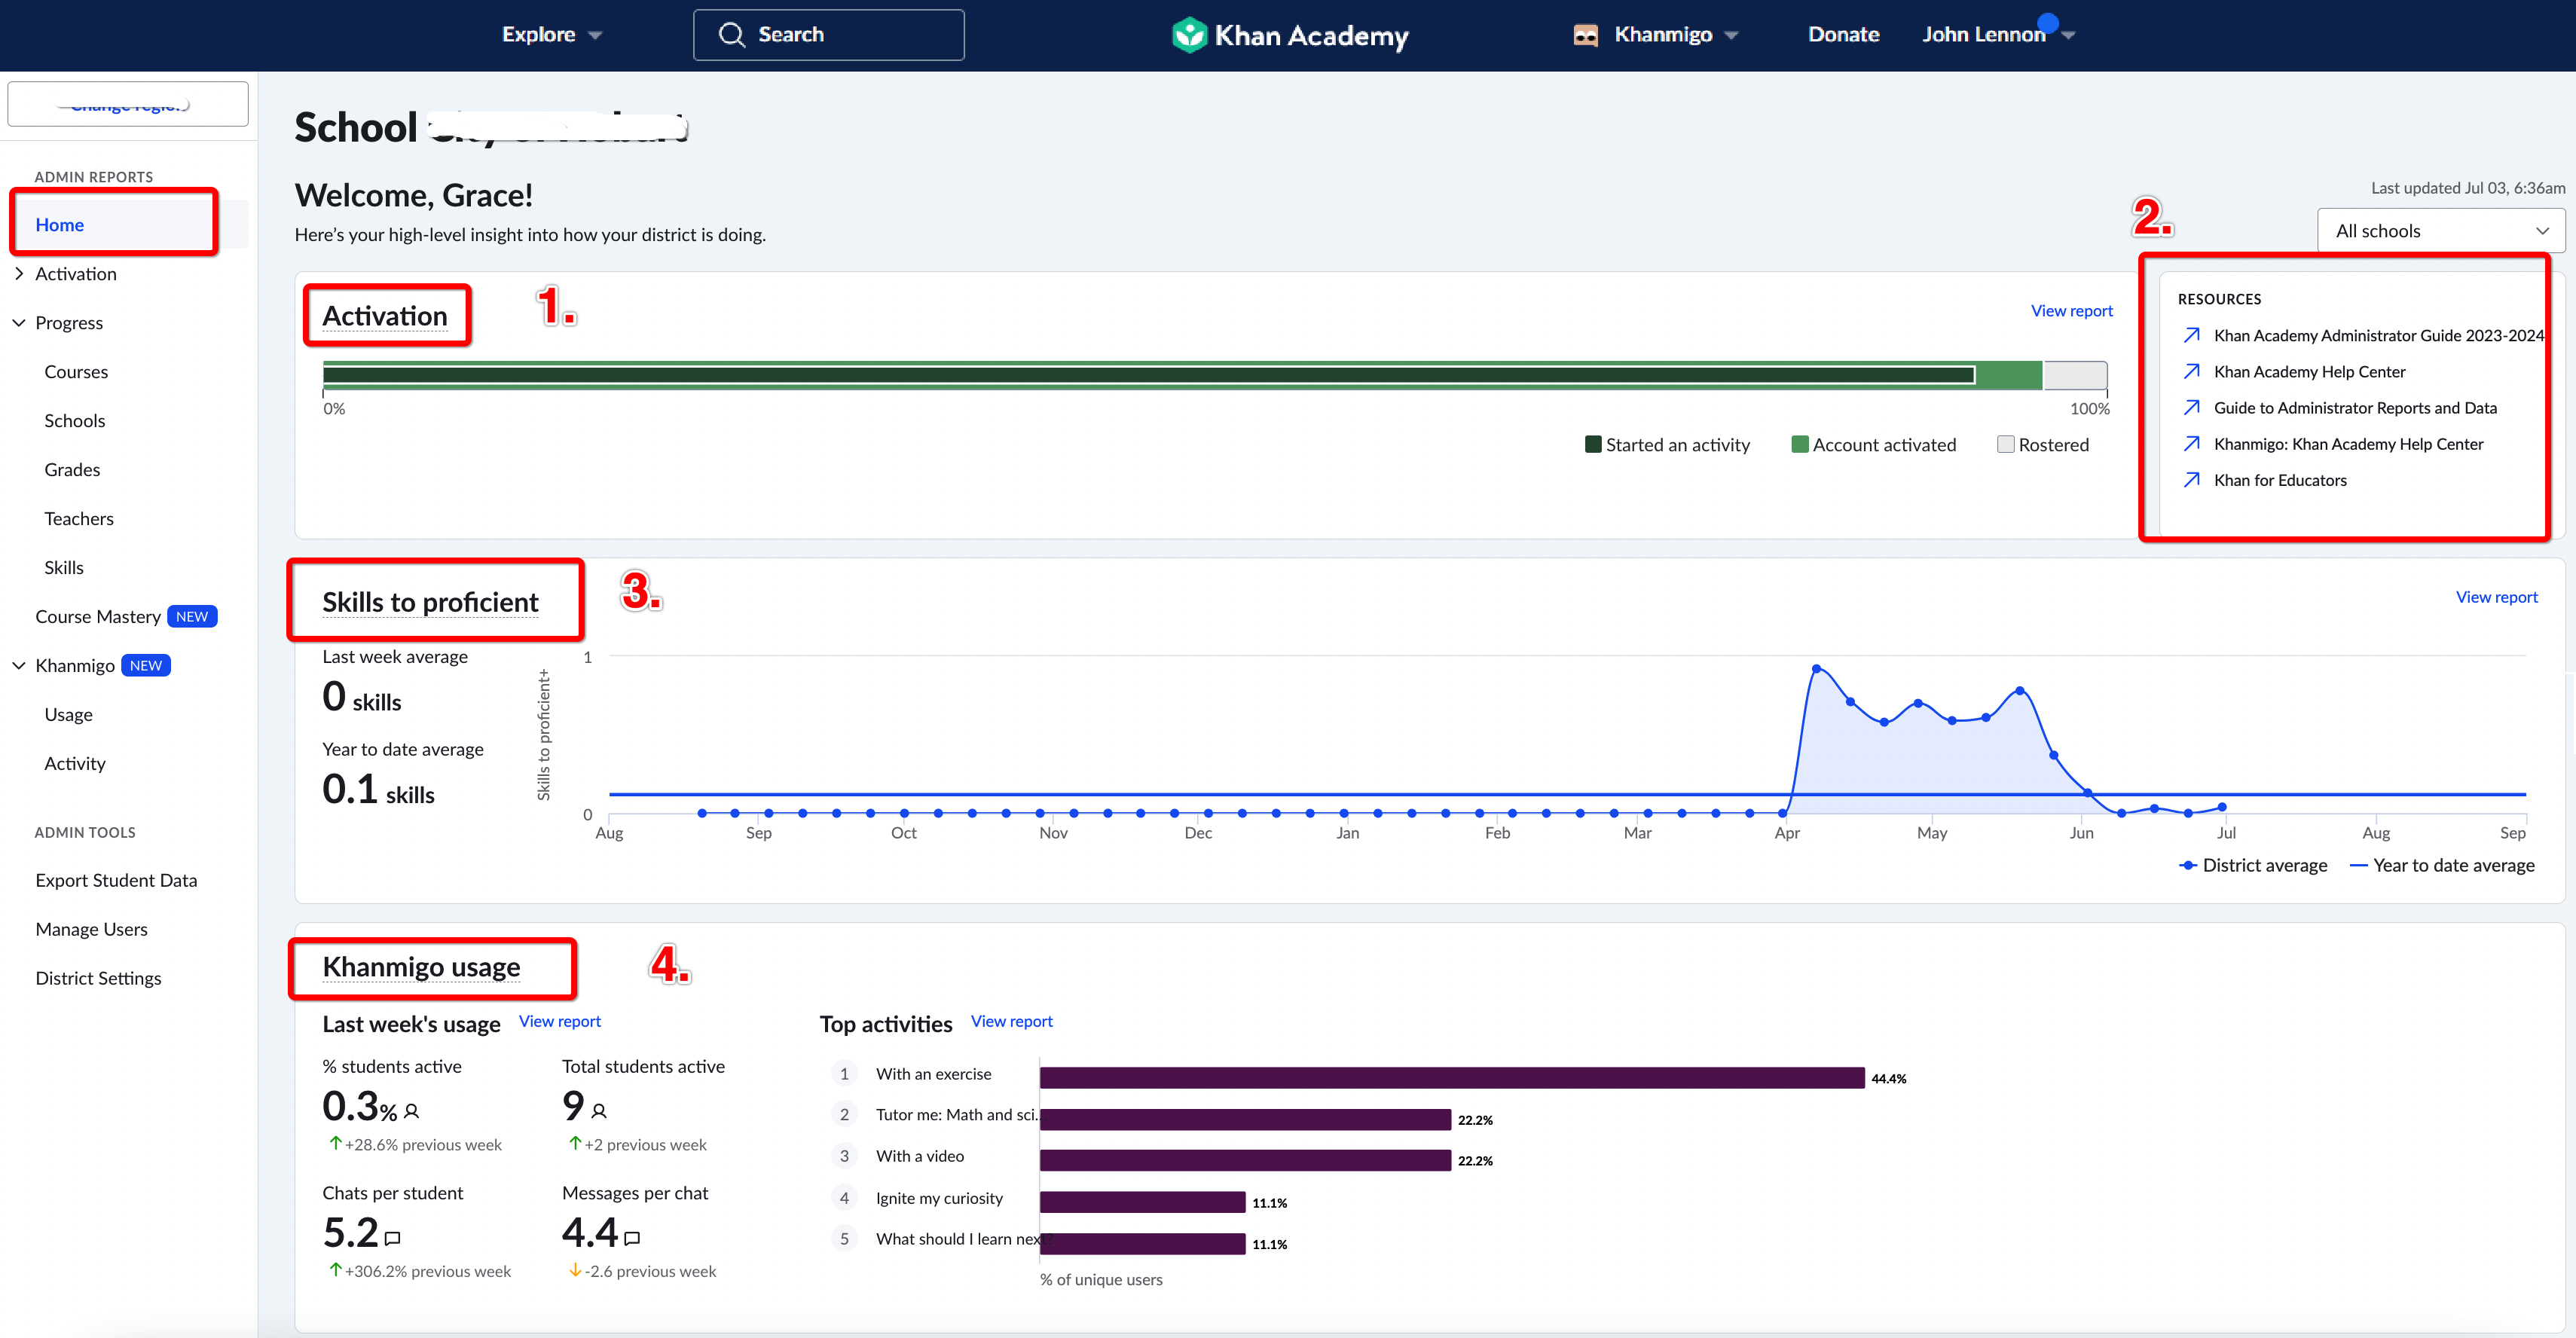Click into the Search field

pyautogui.click(x=828, y=35)
